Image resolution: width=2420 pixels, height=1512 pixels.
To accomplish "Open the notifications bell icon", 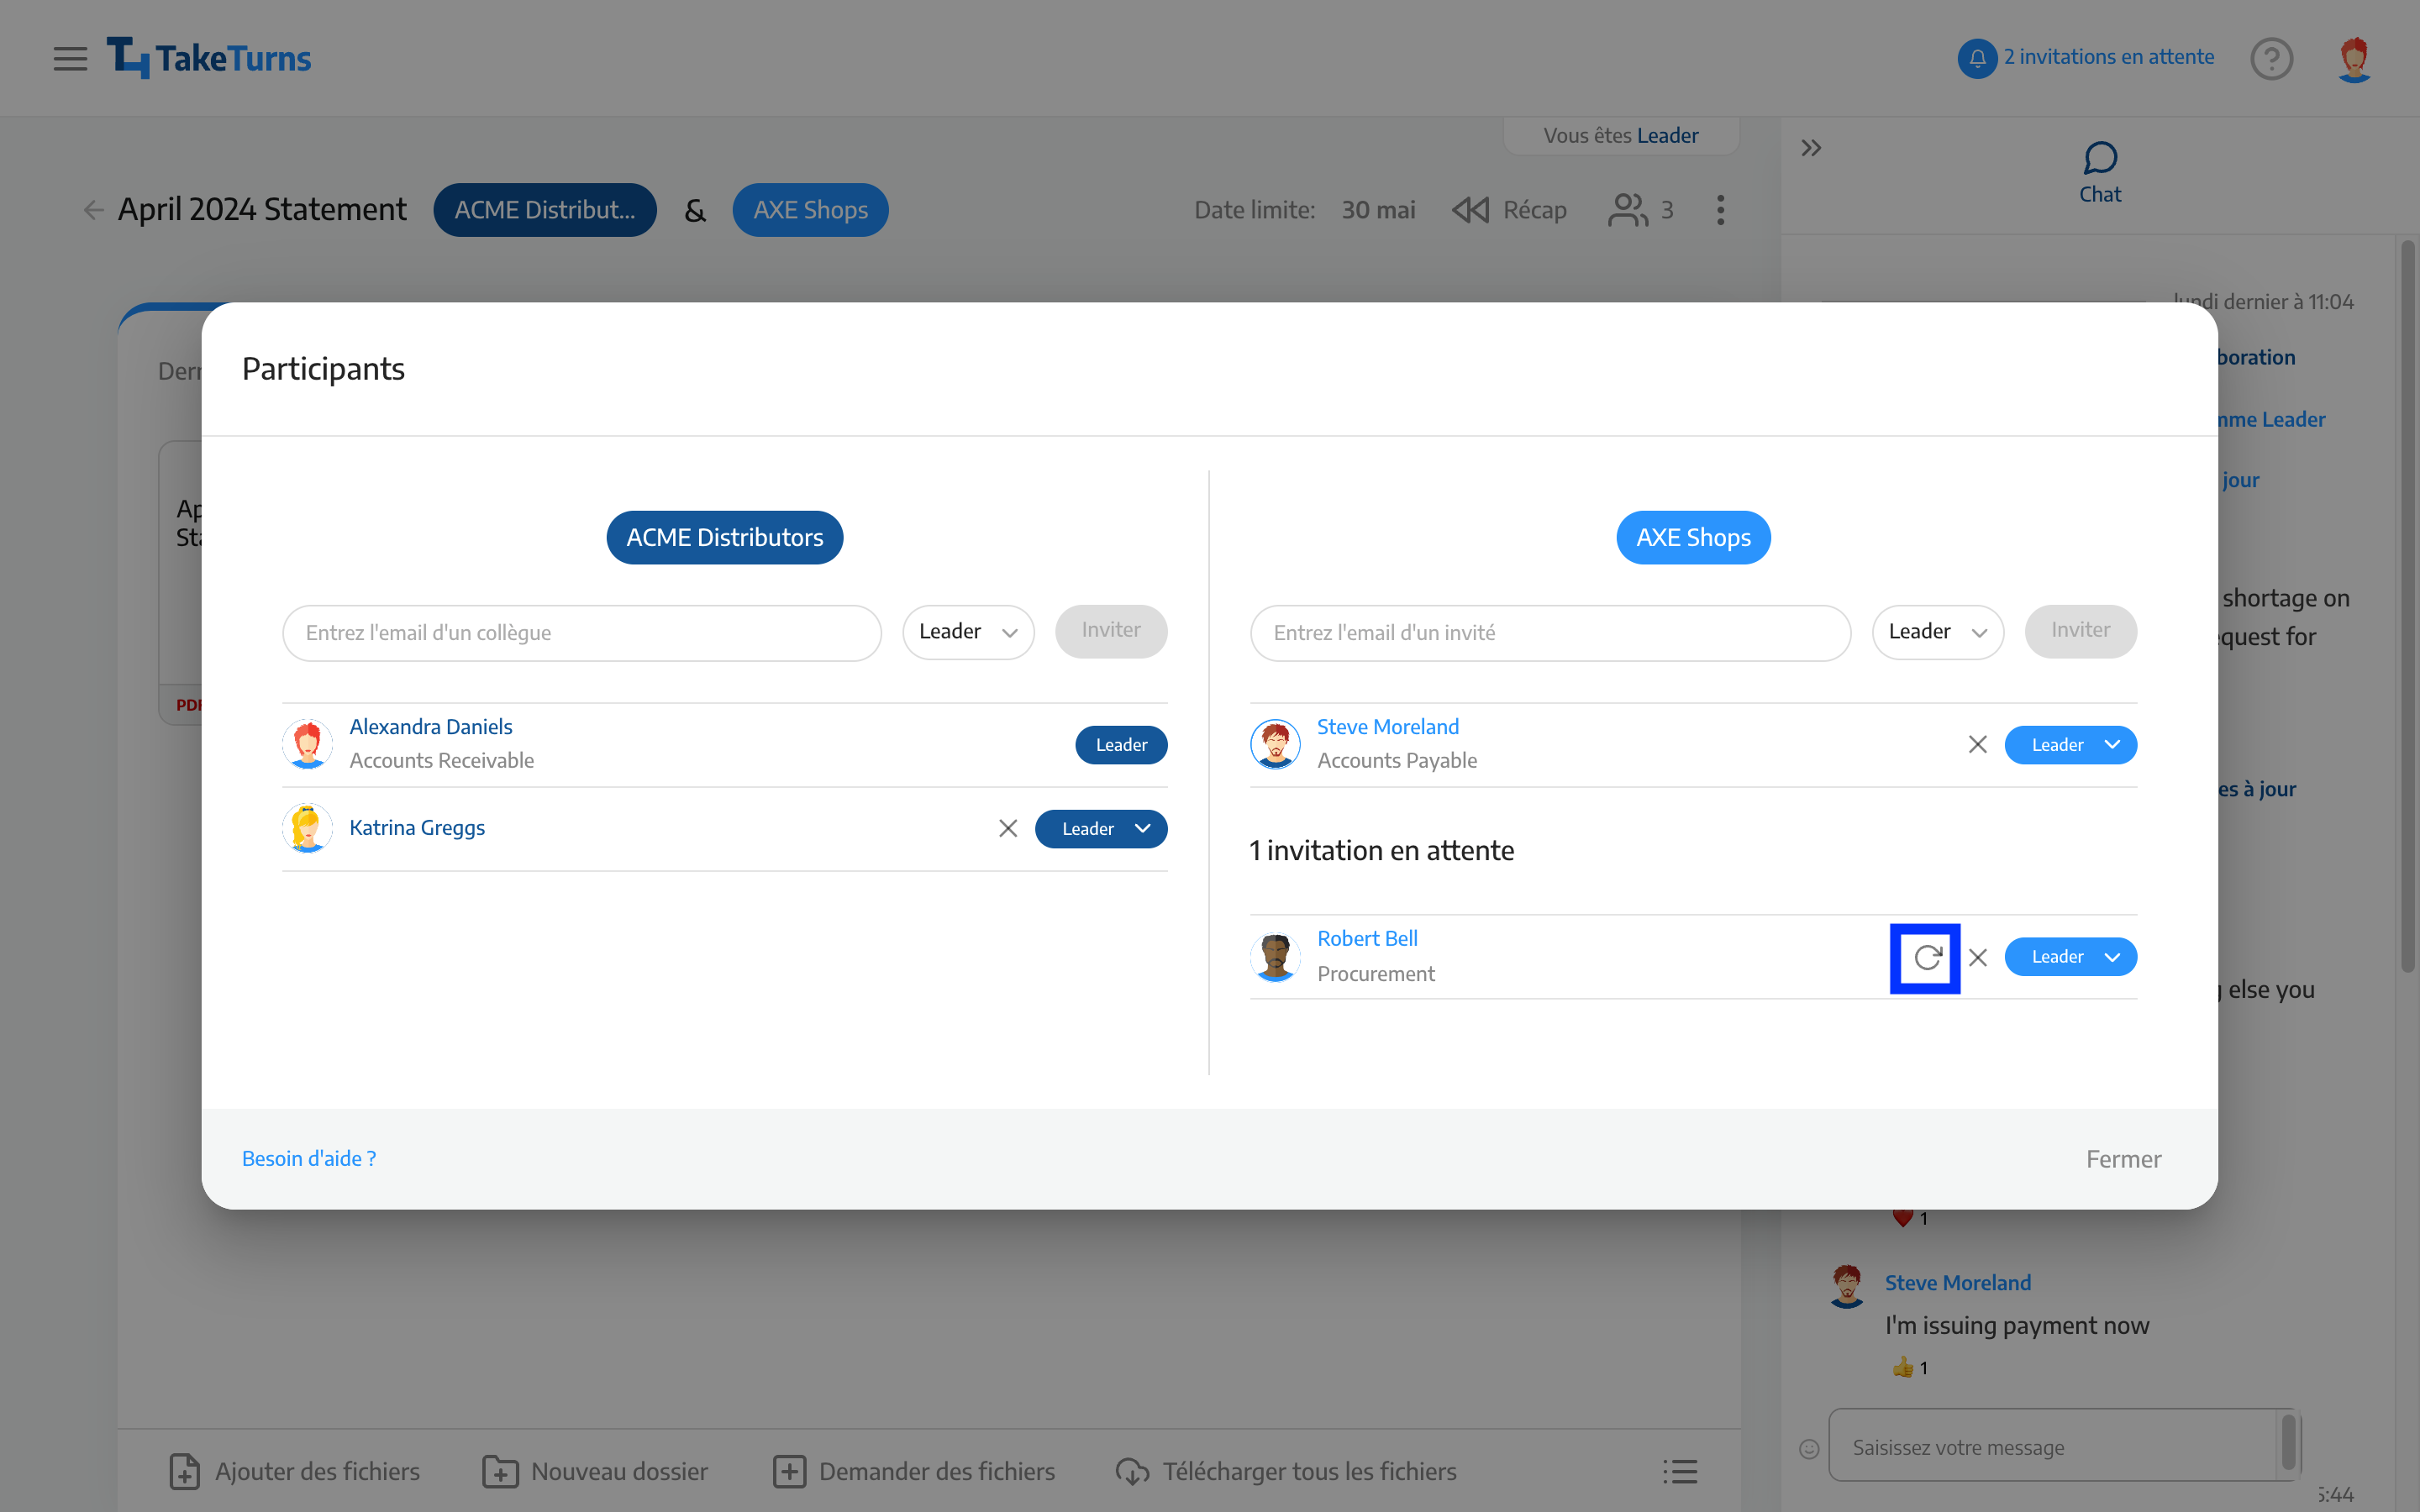I will pyautogui.click(x=1977, y=58).
